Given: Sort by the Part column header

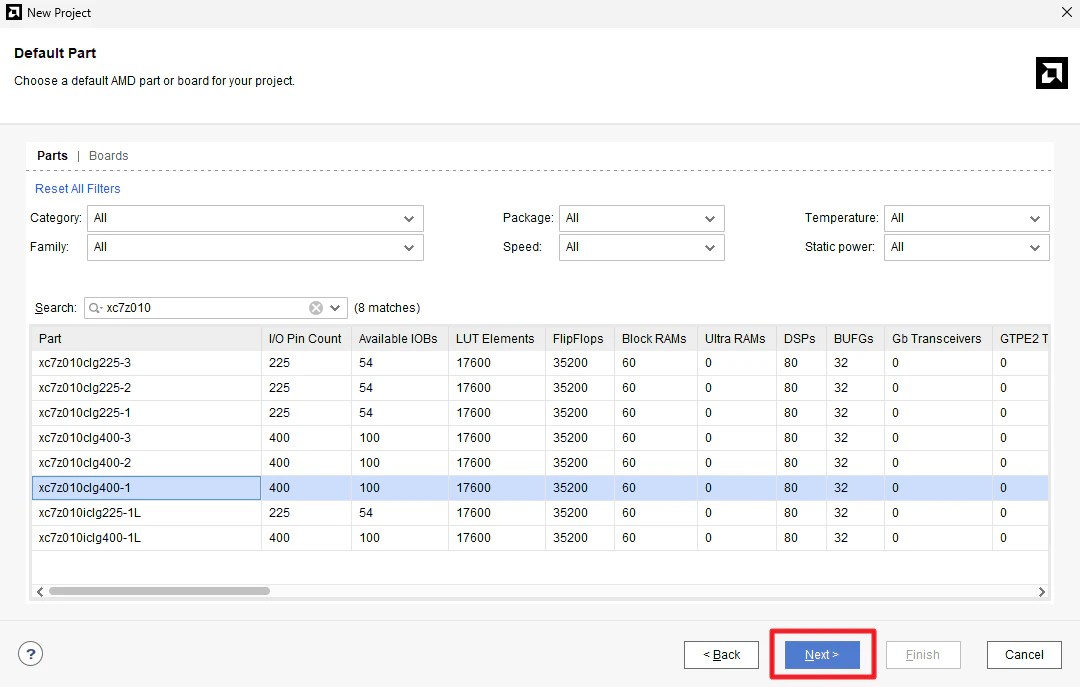Looking at the screenshot, I should point(146,338).
